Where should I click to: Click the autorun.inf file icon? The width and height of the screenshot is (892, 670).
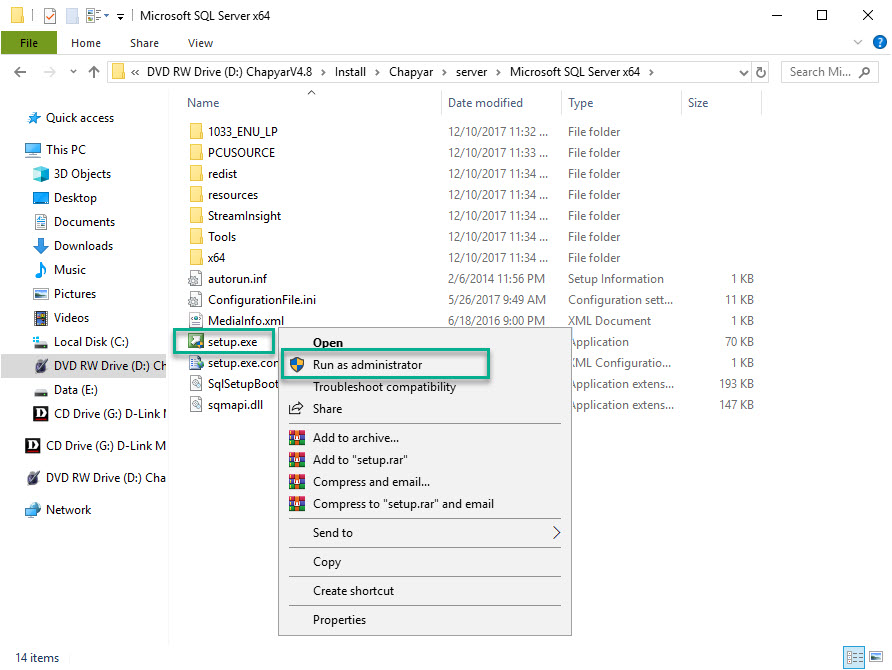[196, 279]
